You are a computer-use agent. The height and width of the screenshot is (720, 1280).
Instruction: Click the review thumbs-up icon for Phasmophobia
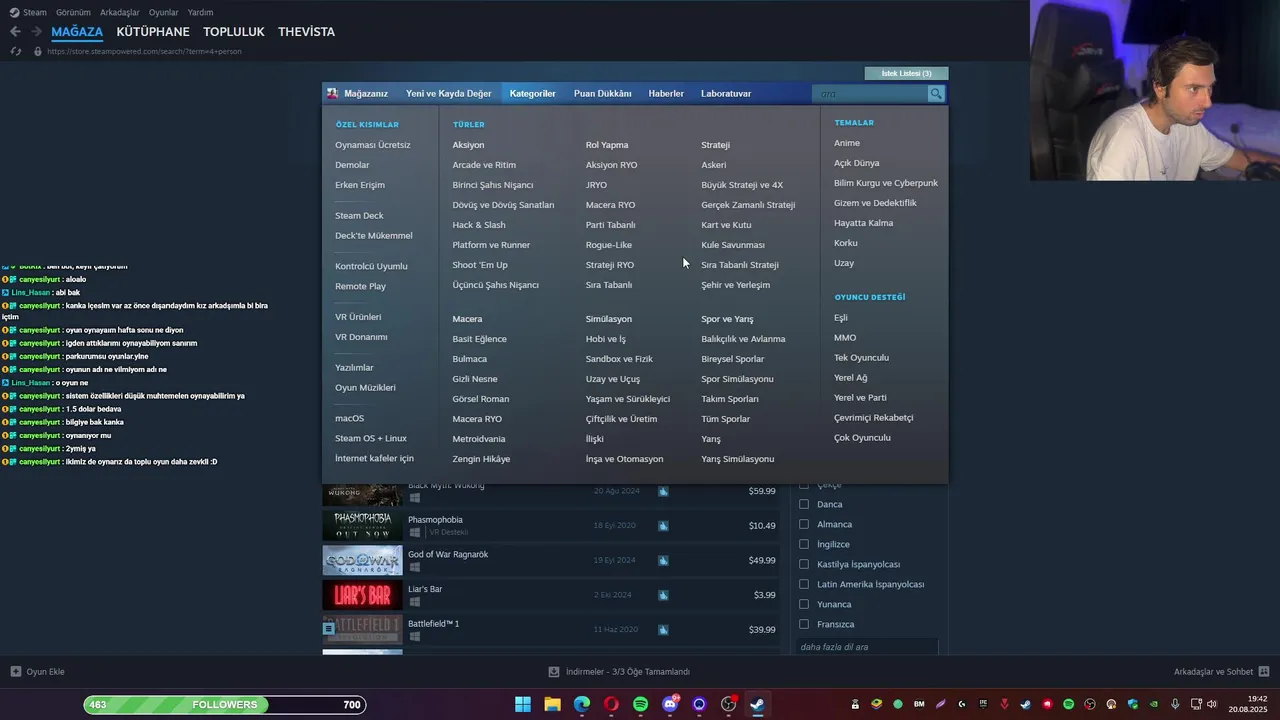coord(663,526)
